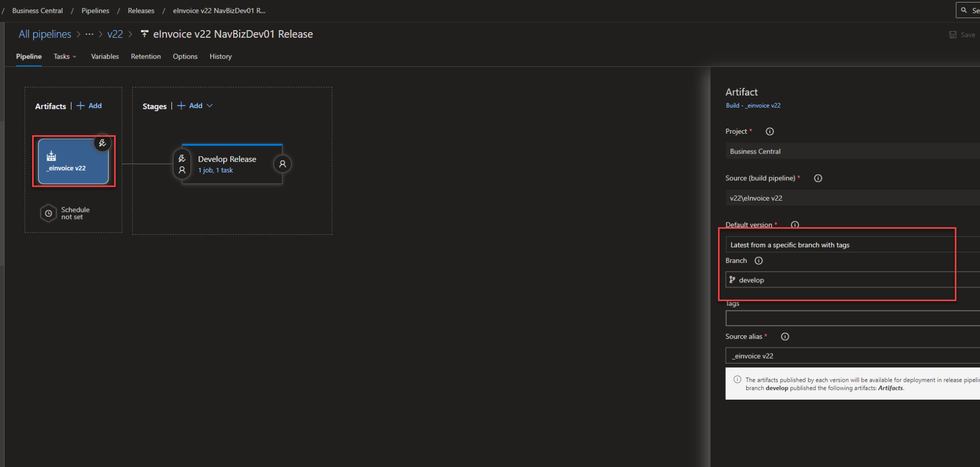Go to All pipelines breadcrumb
Viewport: 980px width, 467px height.
pyautogui.click(x=45, y=34)
